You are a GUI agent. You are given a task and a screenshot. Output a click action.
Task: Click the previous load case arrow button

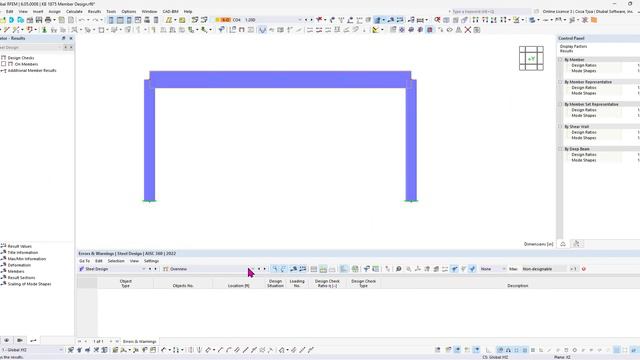(307, 20)
